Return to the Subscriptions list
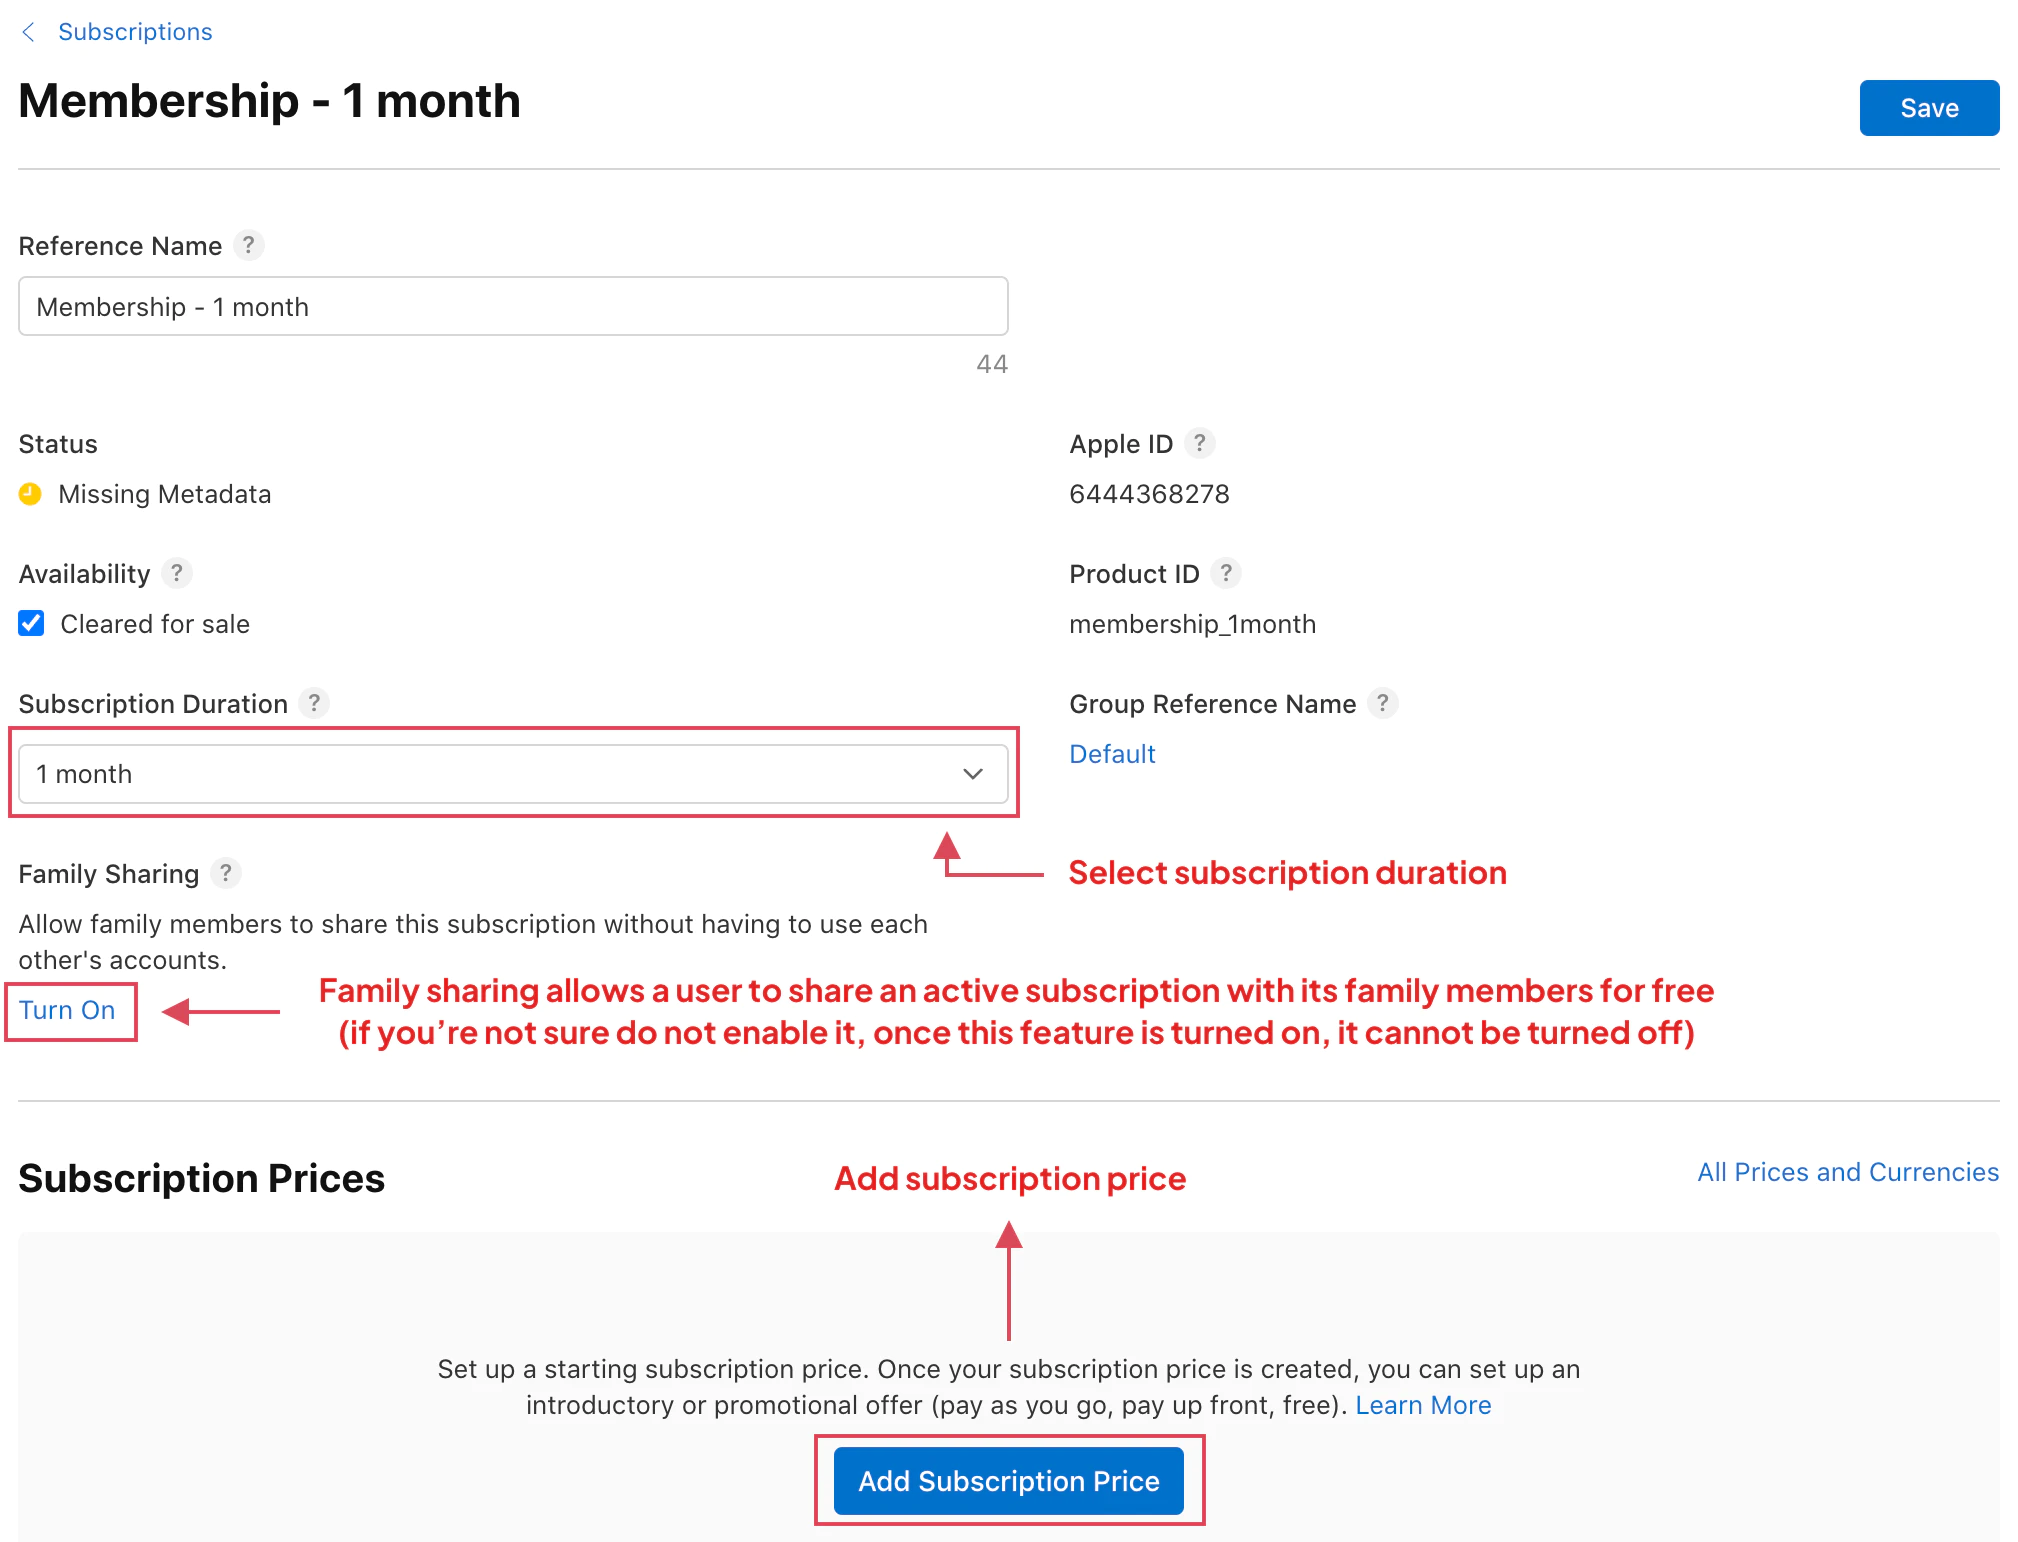The width and height of the screenshot is (2018, 1542). click(135, 31)
